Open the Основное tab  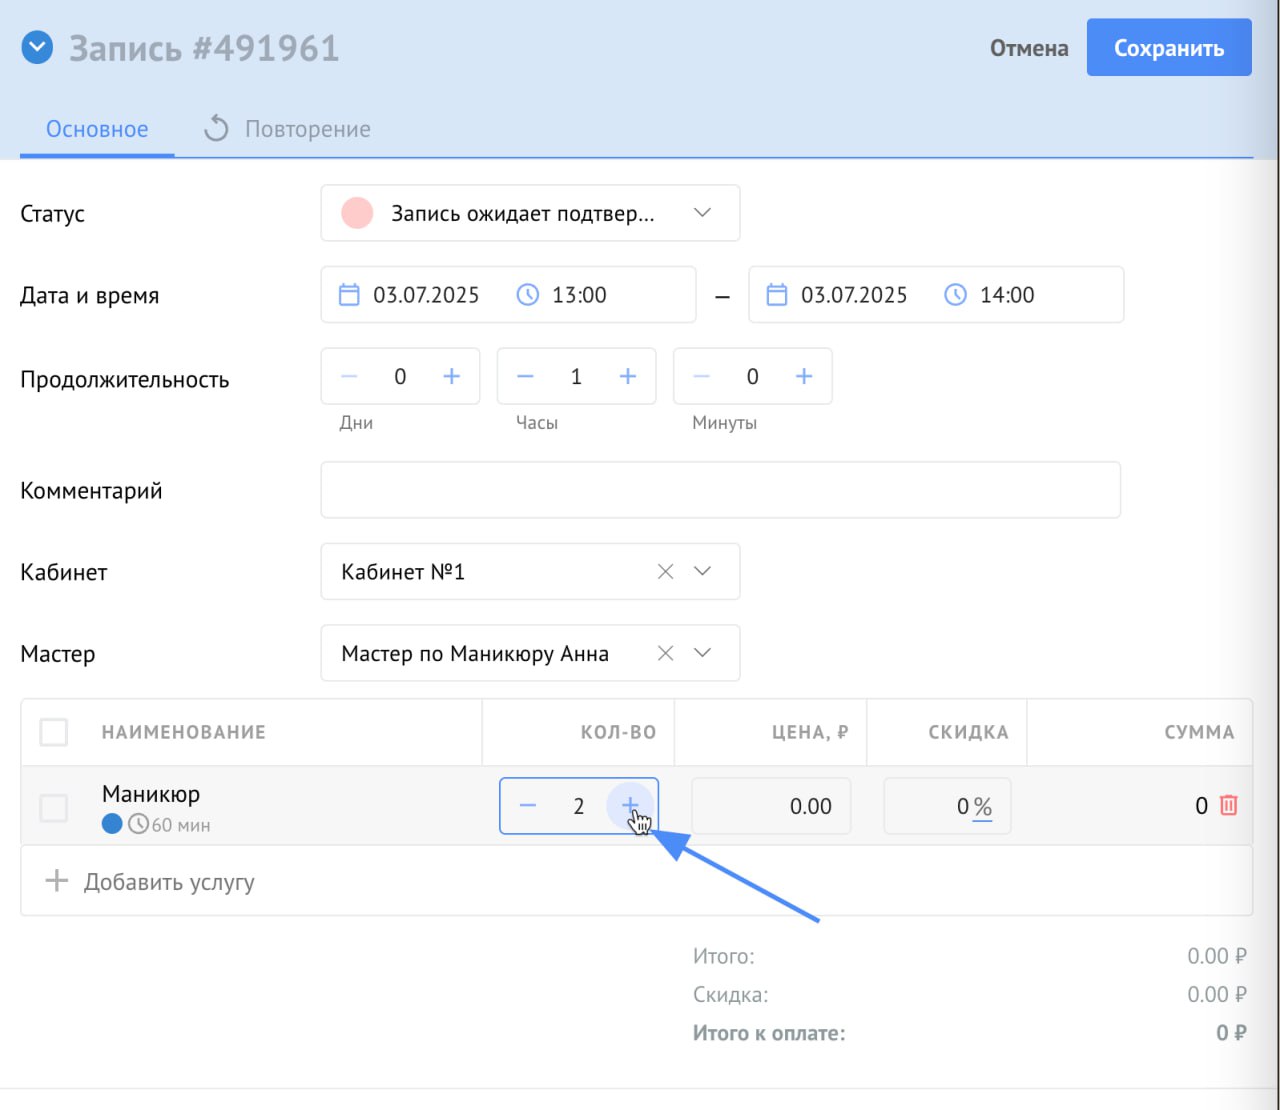point(97,129)
